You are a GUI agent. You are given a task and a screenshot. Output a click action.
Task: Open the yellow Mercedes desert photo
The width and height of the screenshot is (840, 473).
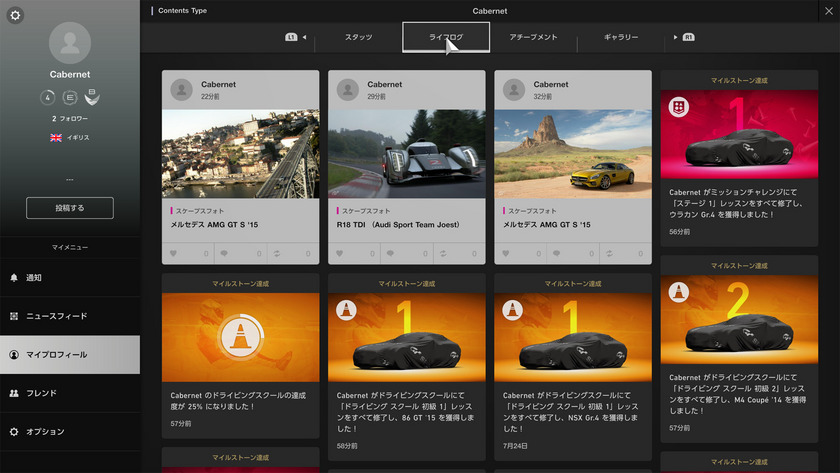573,154
